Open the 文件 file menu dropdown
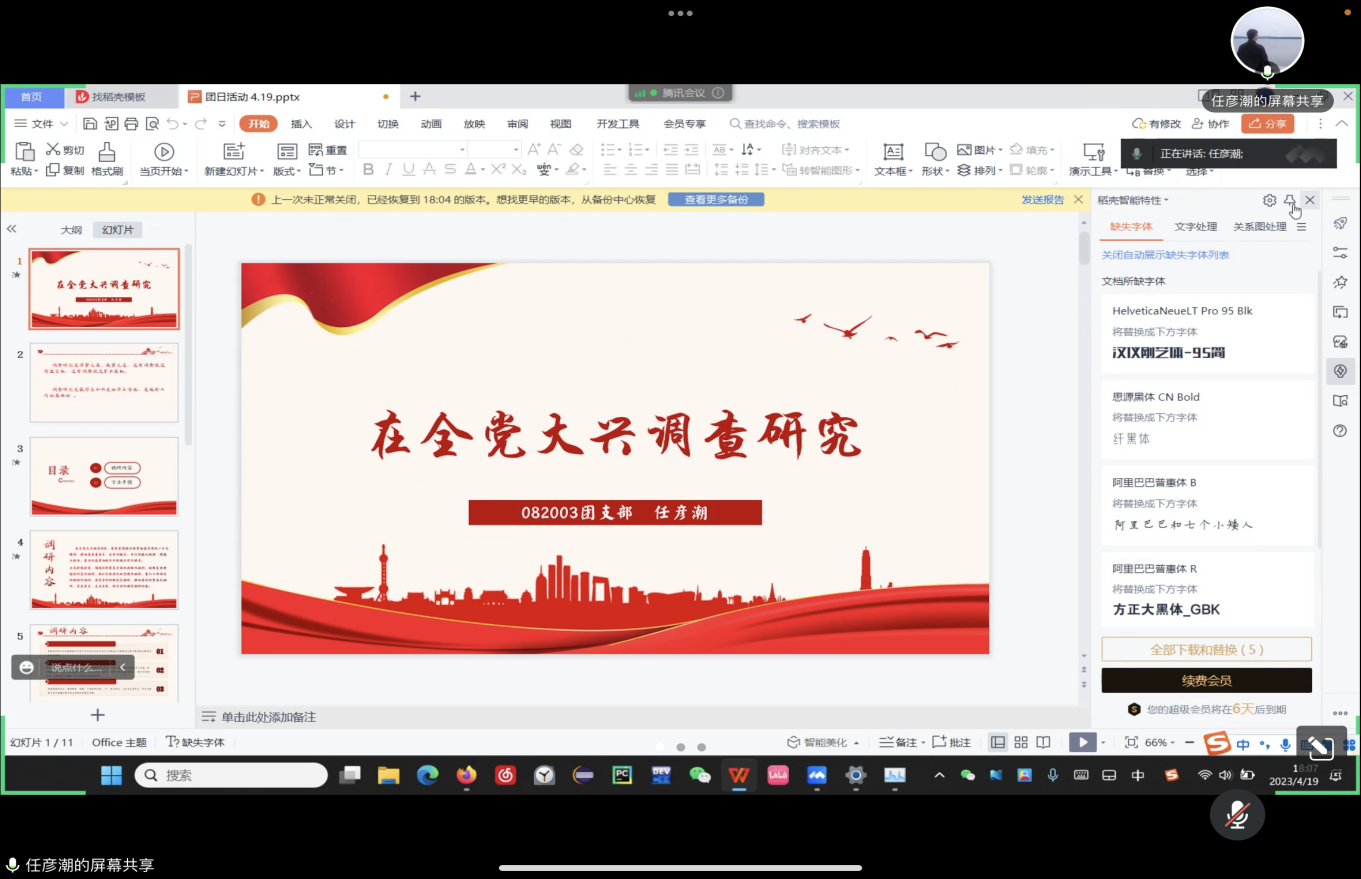The height and width of the screenshot is (879, 1361). [41, 124]
